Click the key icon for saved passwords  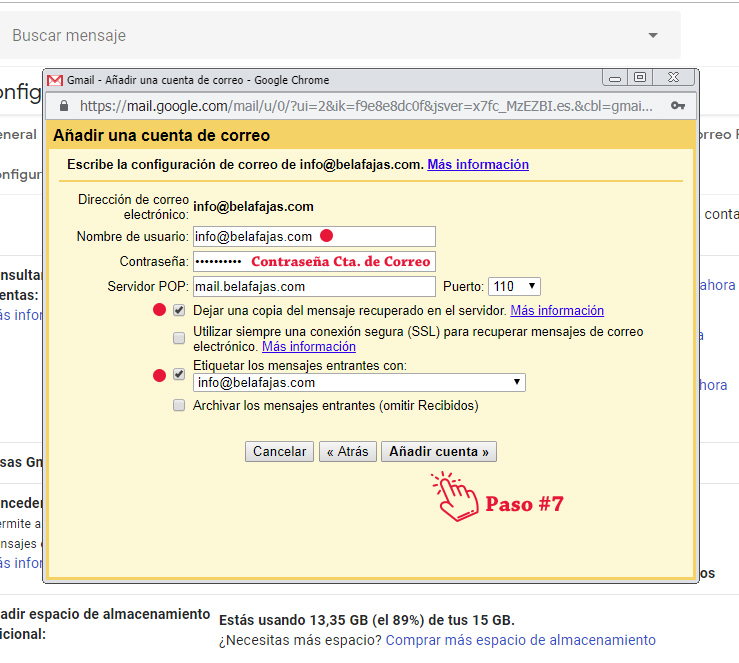pos(678,105)
